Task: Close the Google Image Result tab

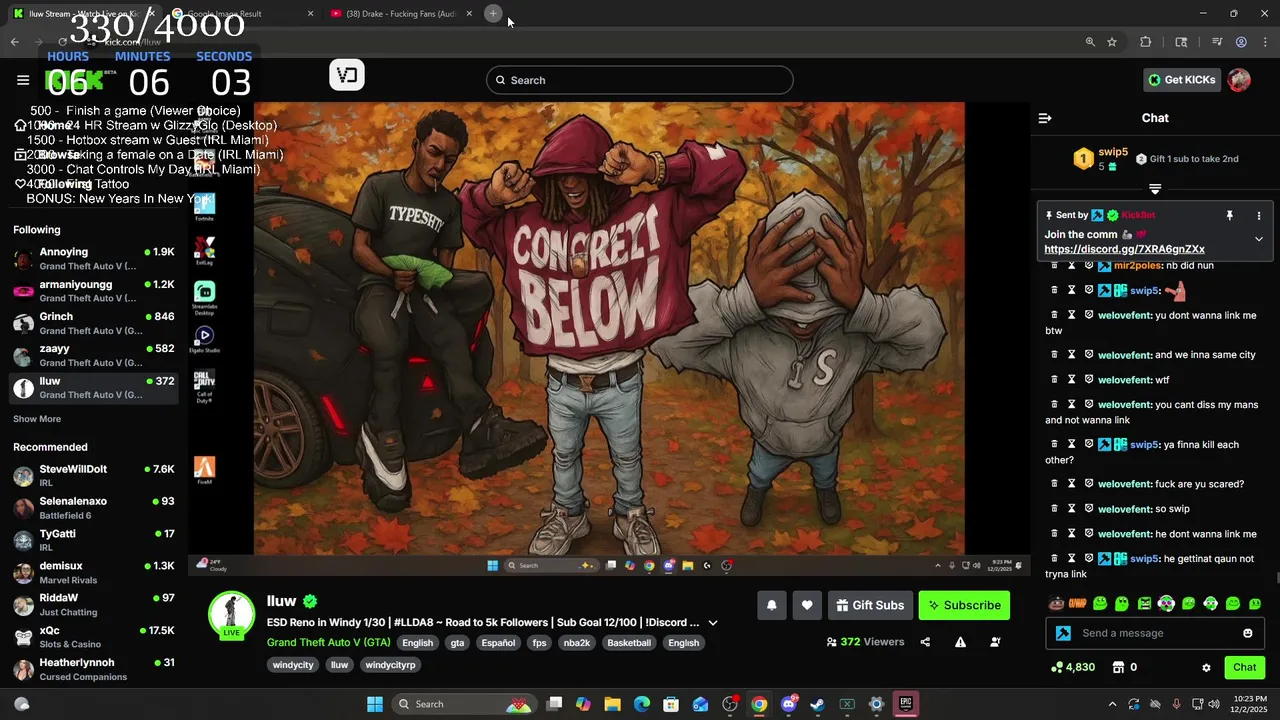Action: (310, 14)
